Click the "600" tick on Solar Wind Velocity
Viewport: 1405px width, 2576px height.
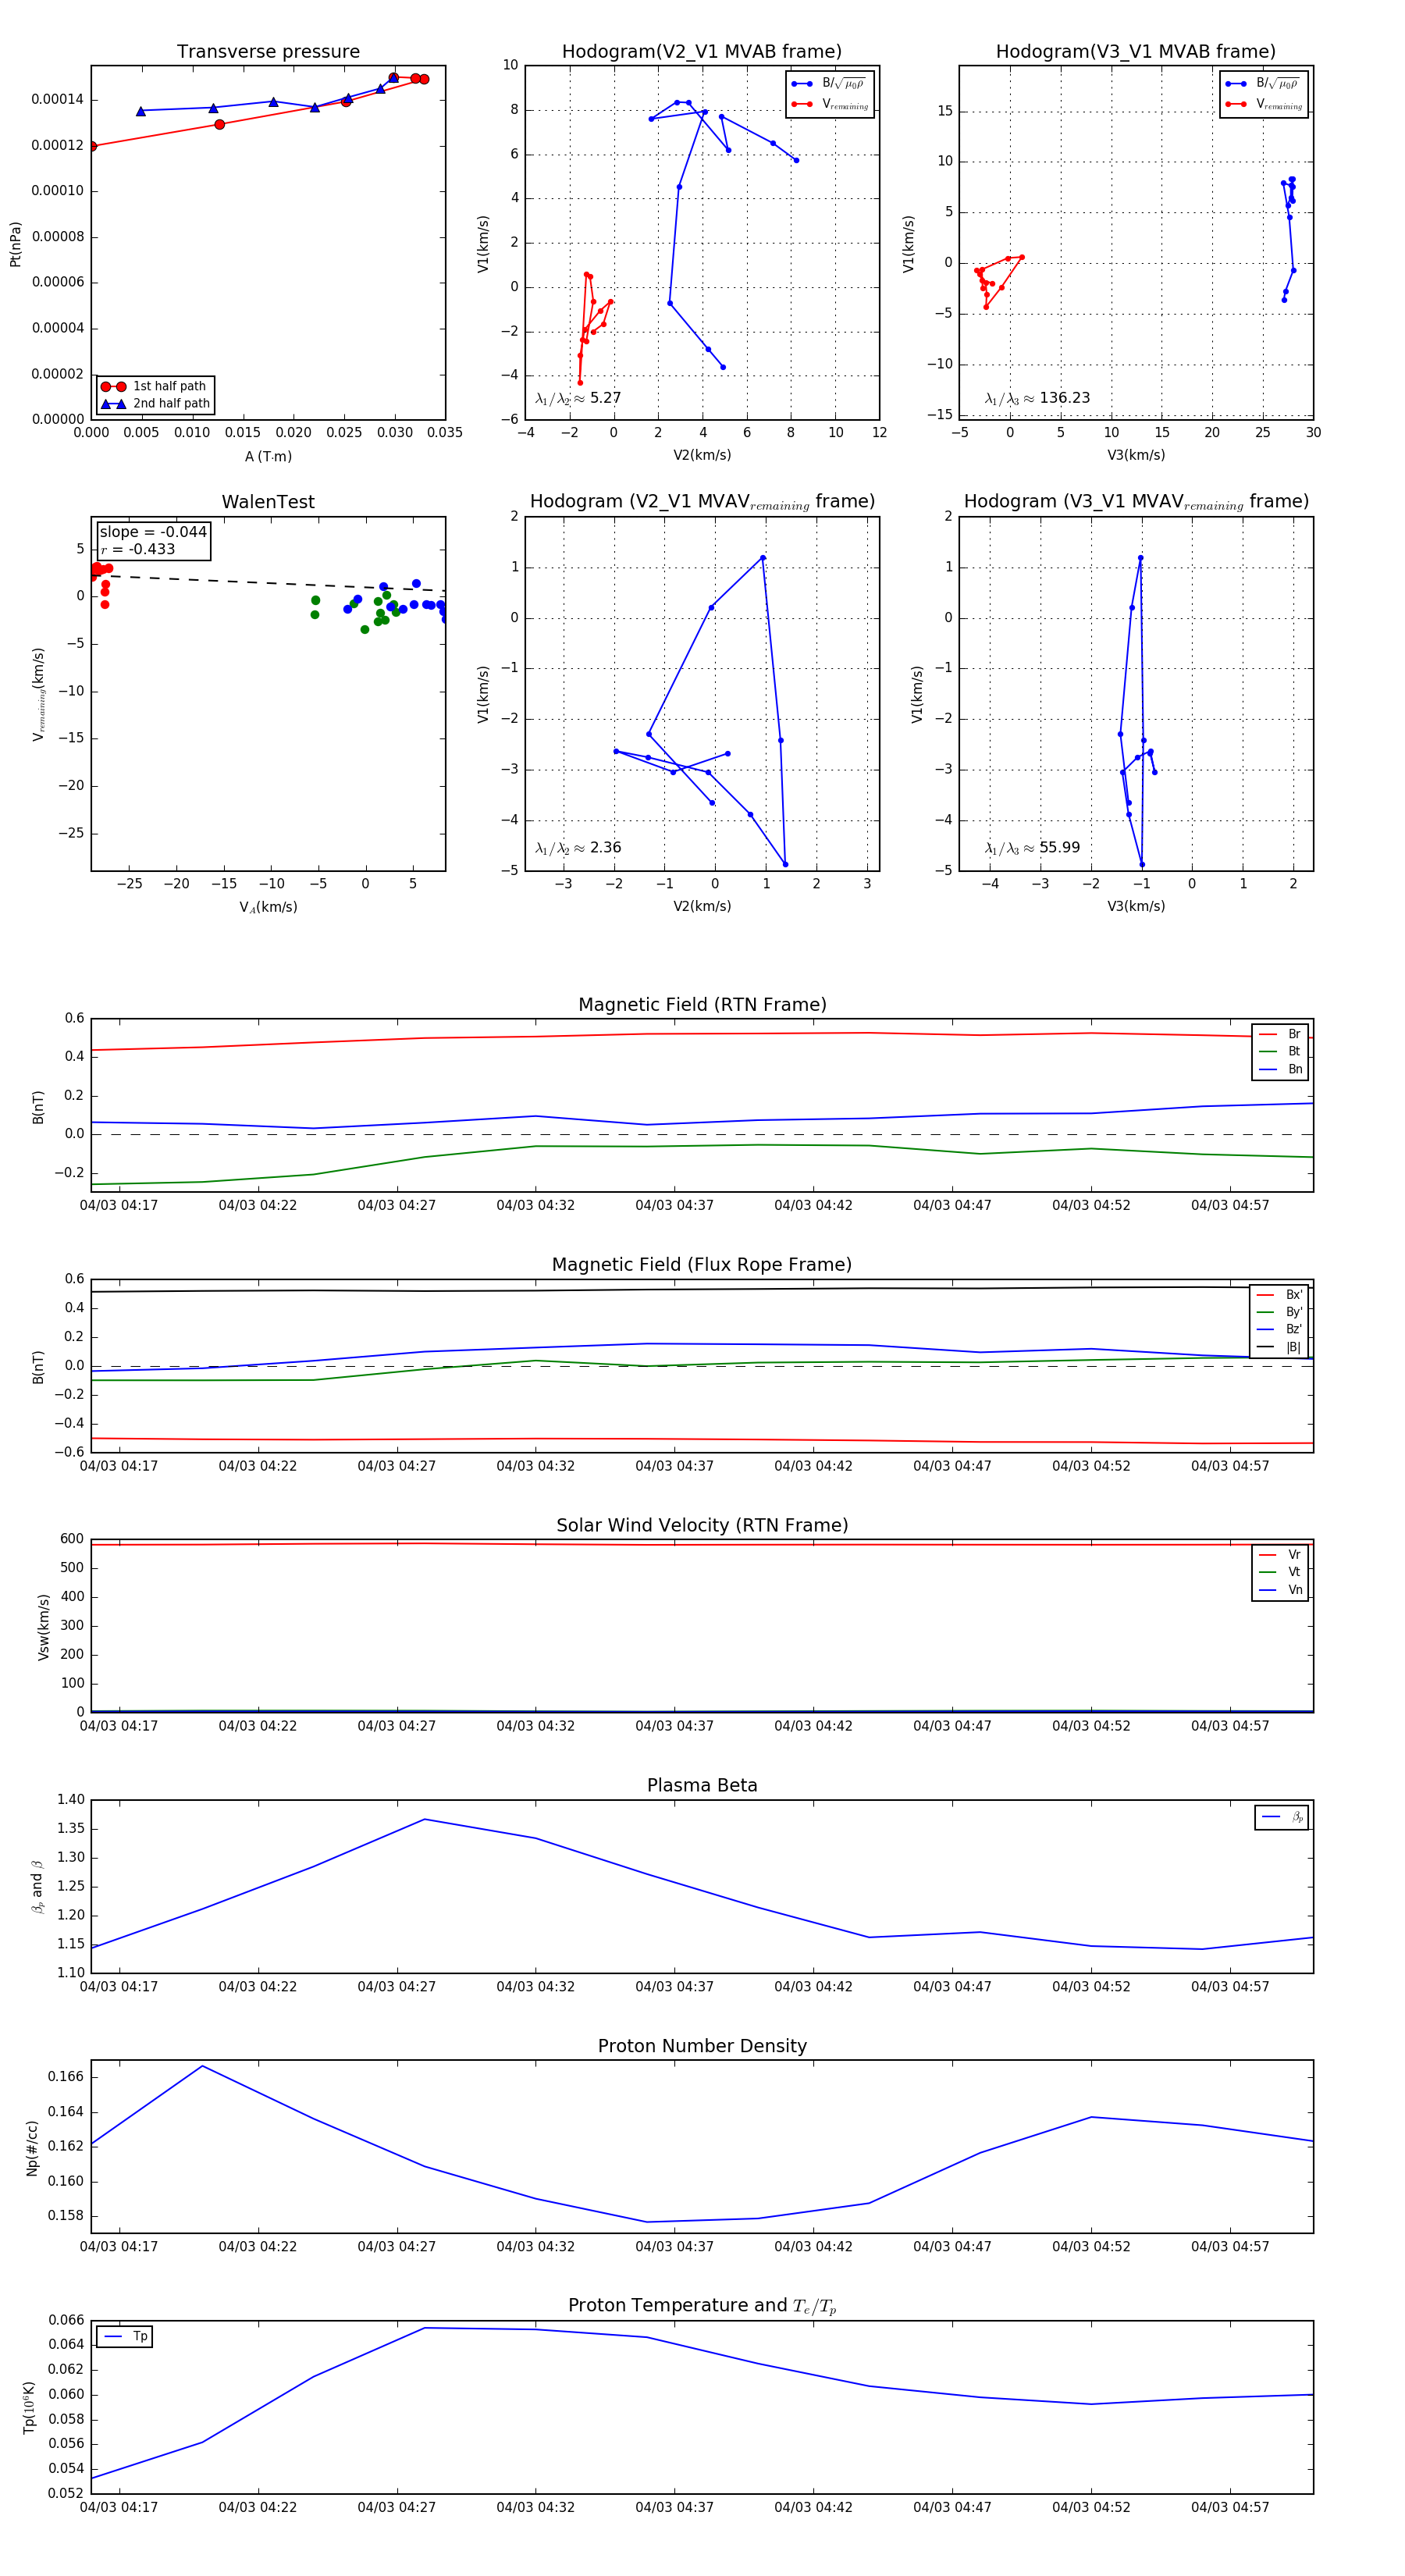tap(72, 1540)
